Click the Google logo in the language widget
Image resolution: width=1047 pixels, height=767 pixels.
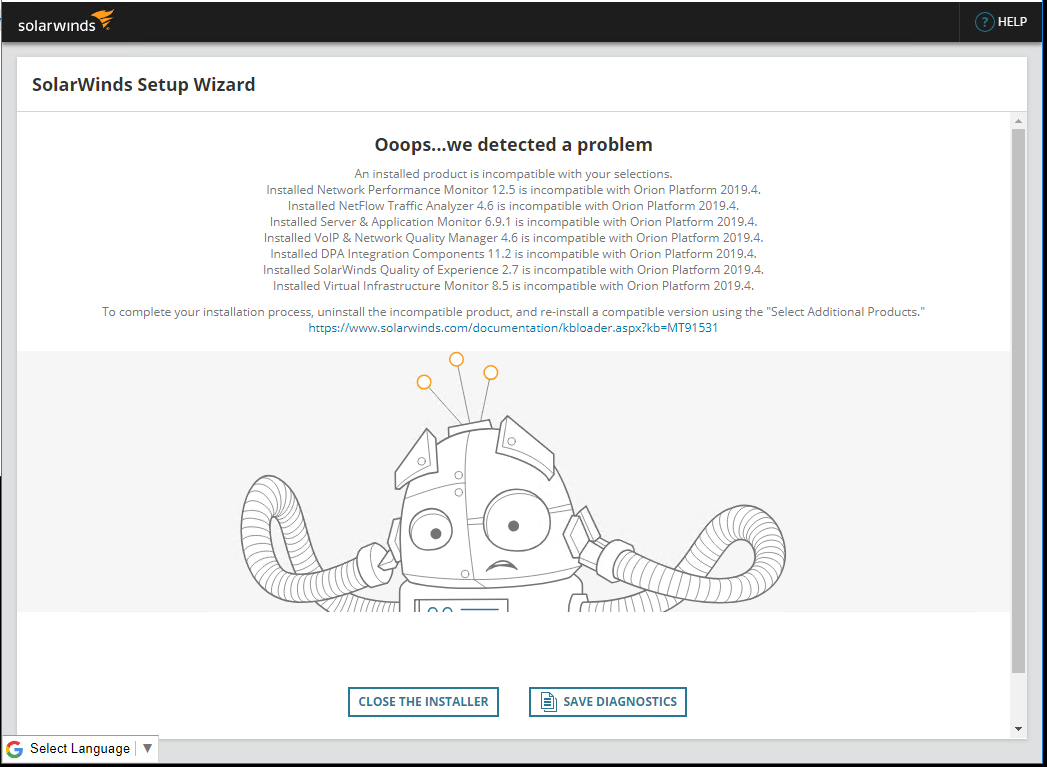pos(15,749)
